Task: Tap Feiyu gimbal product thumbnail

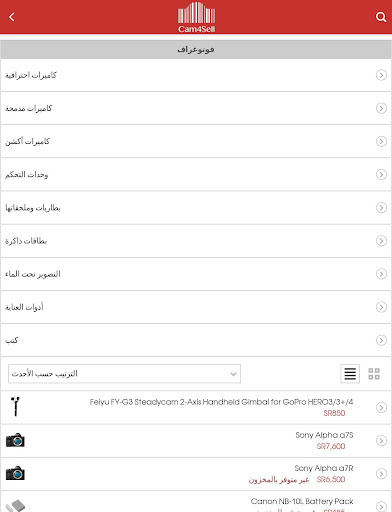Action: point(15,406)
